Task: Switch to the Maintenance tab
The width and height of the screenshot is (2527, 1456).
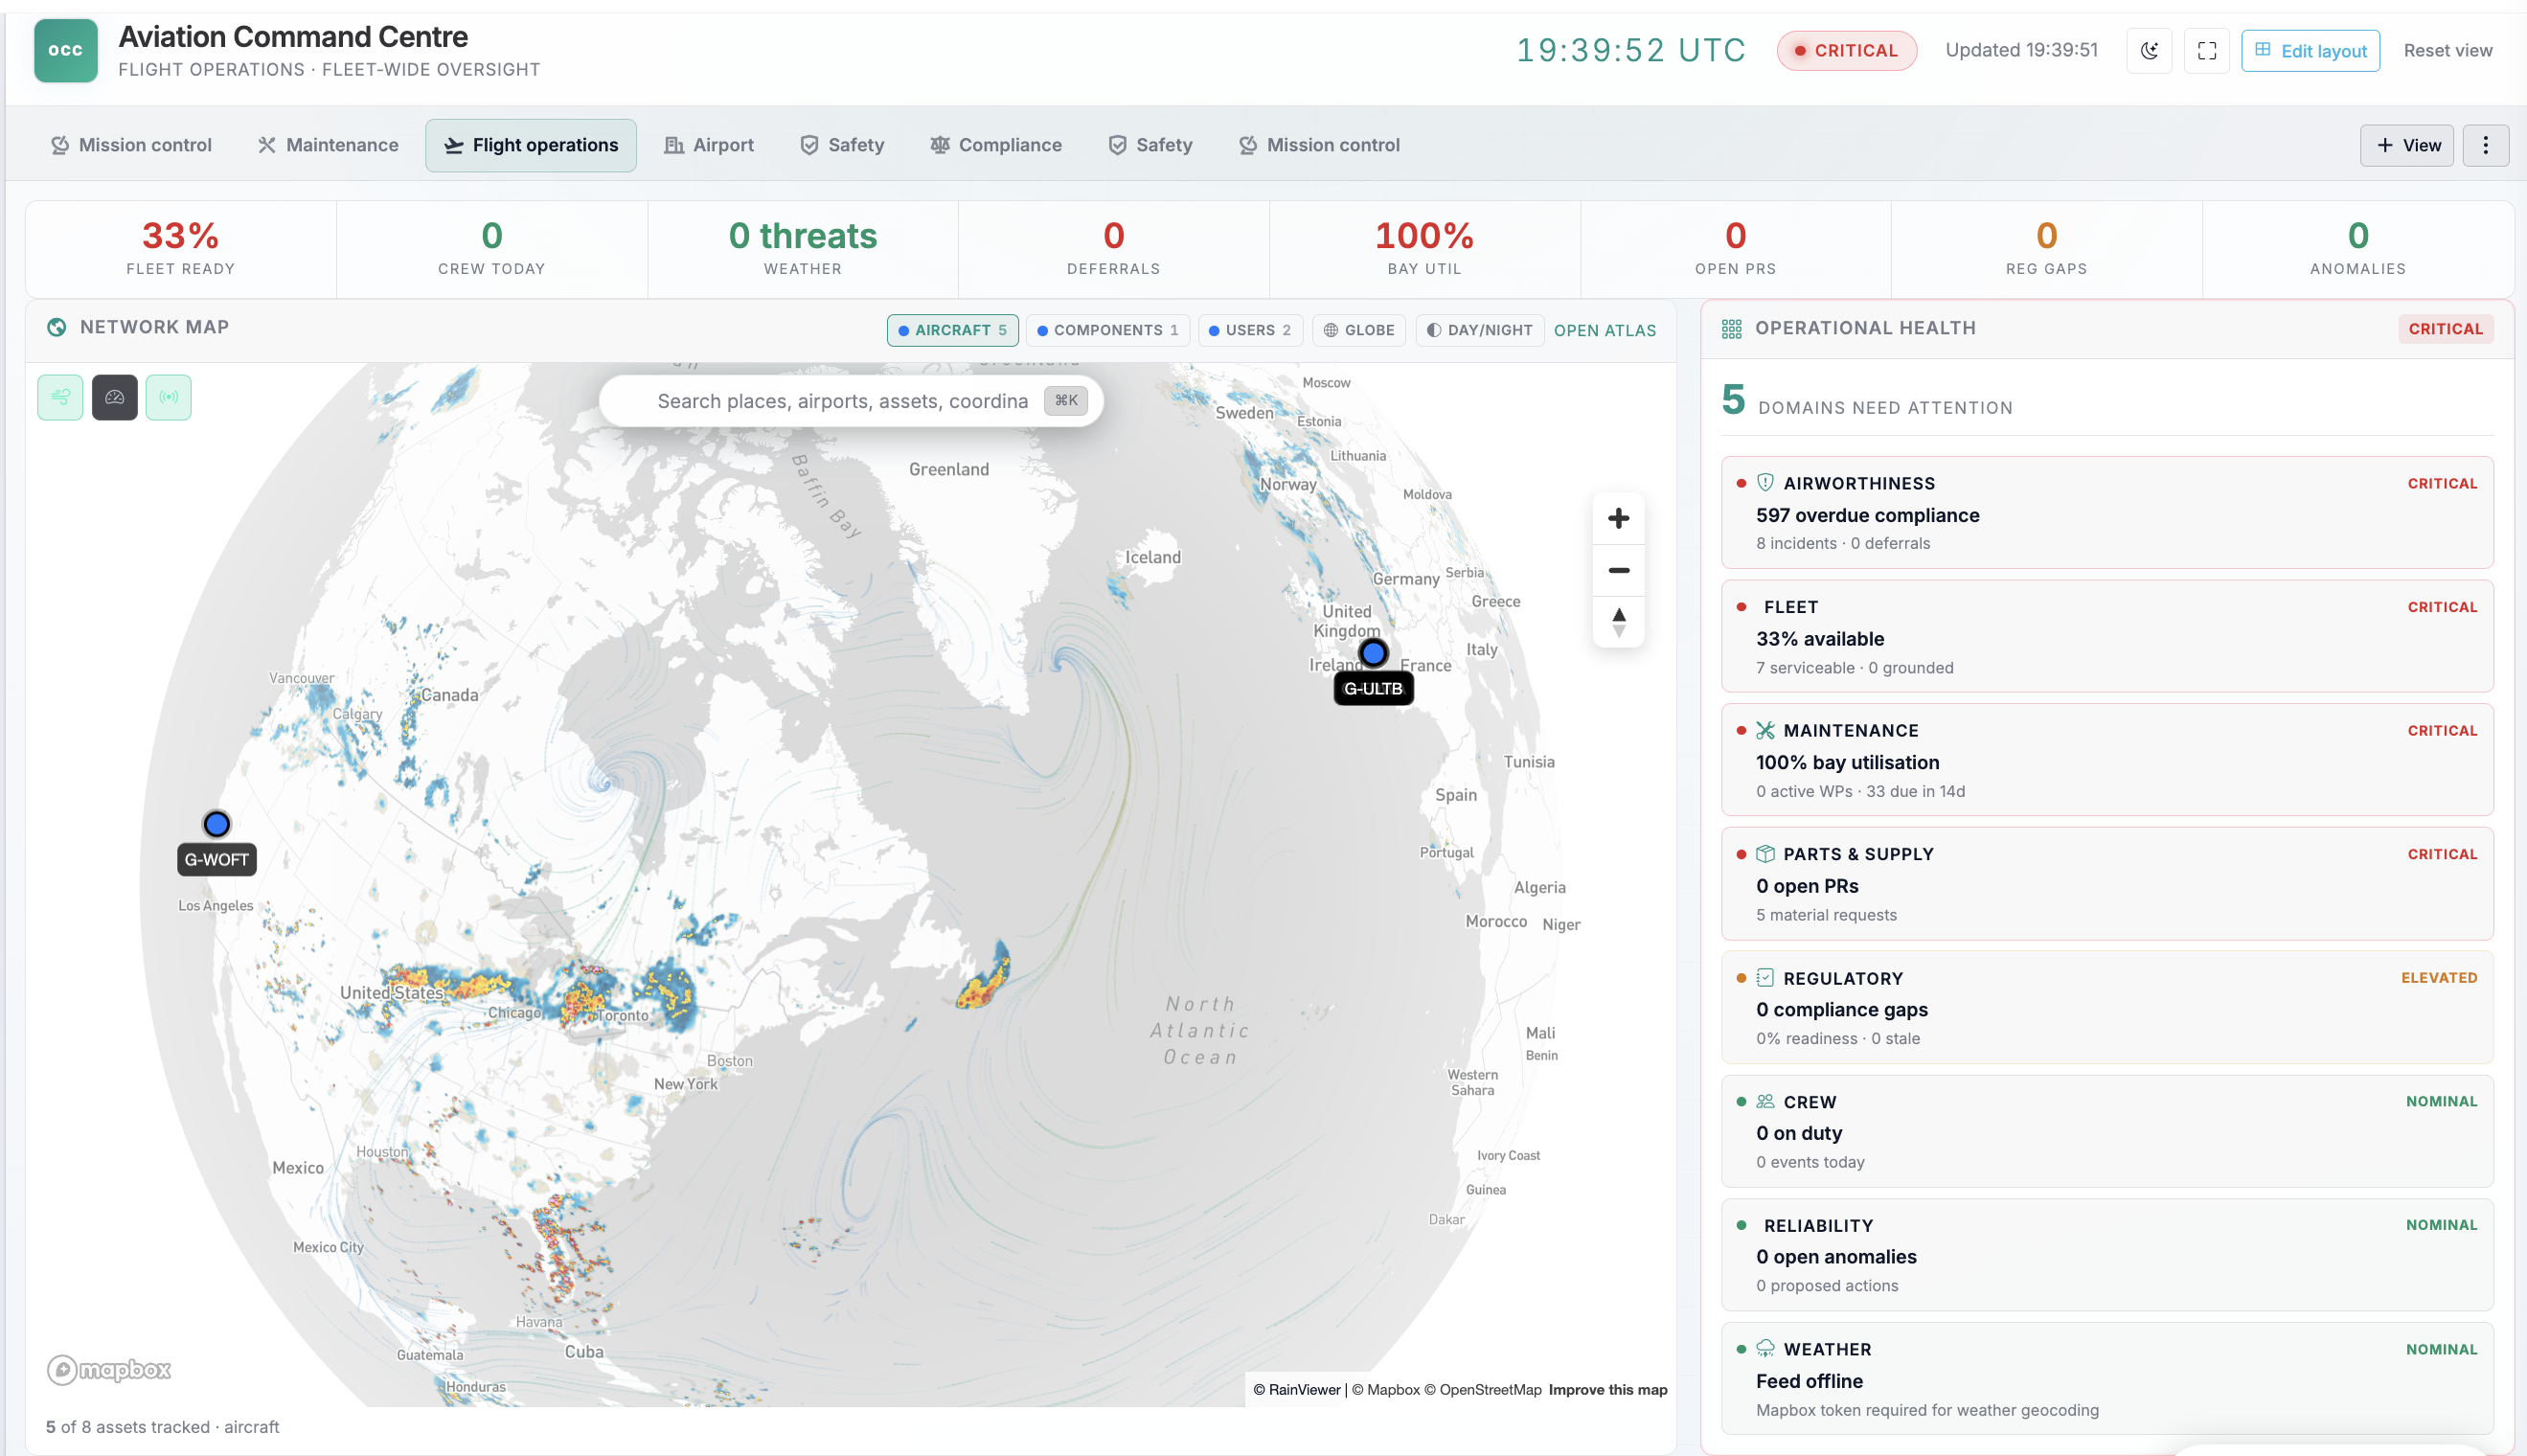Action: tap(328, 145)
